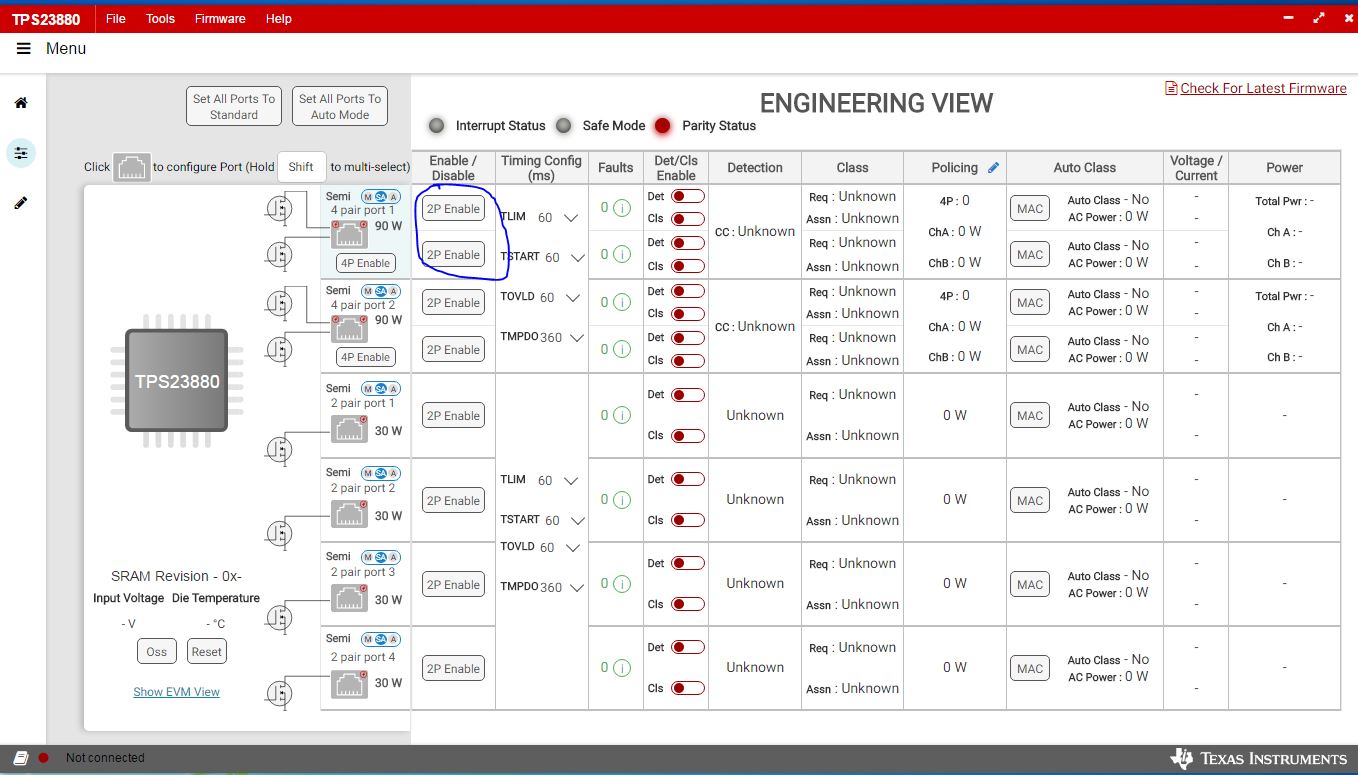Click Set All Ports To Standard
The width and height of the screenshot is (1358, 775).
click(x=234, y=106)
